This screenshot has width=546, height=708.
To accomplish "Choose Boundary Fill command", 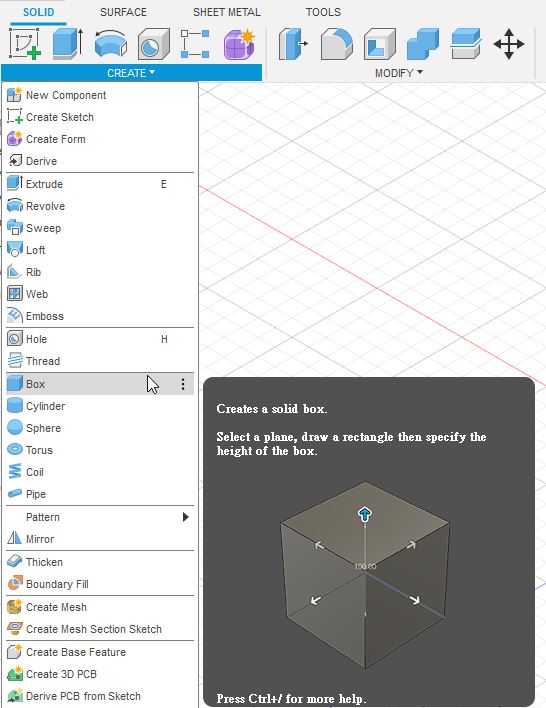I will pos(100,584).
